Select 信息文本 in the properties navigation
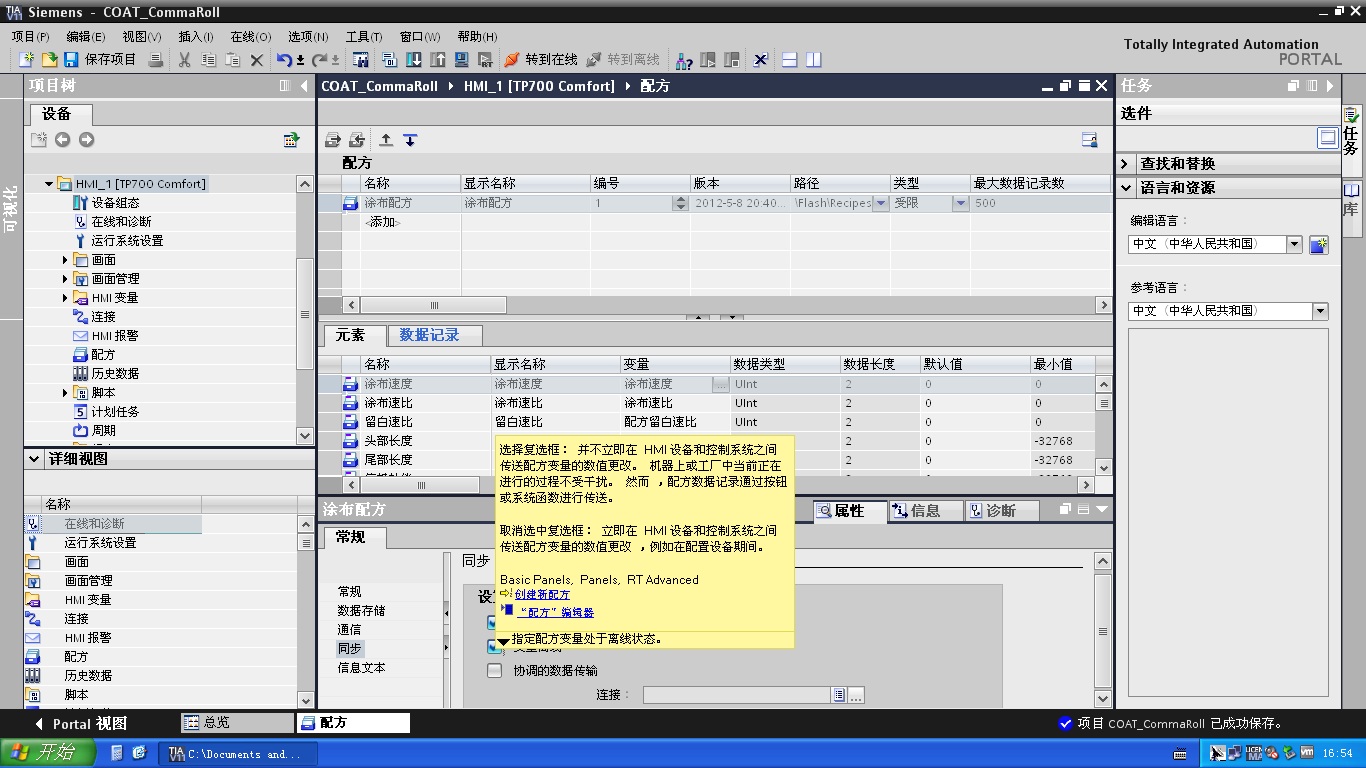Screen dimensions: 1366x768 click(361, 668)
